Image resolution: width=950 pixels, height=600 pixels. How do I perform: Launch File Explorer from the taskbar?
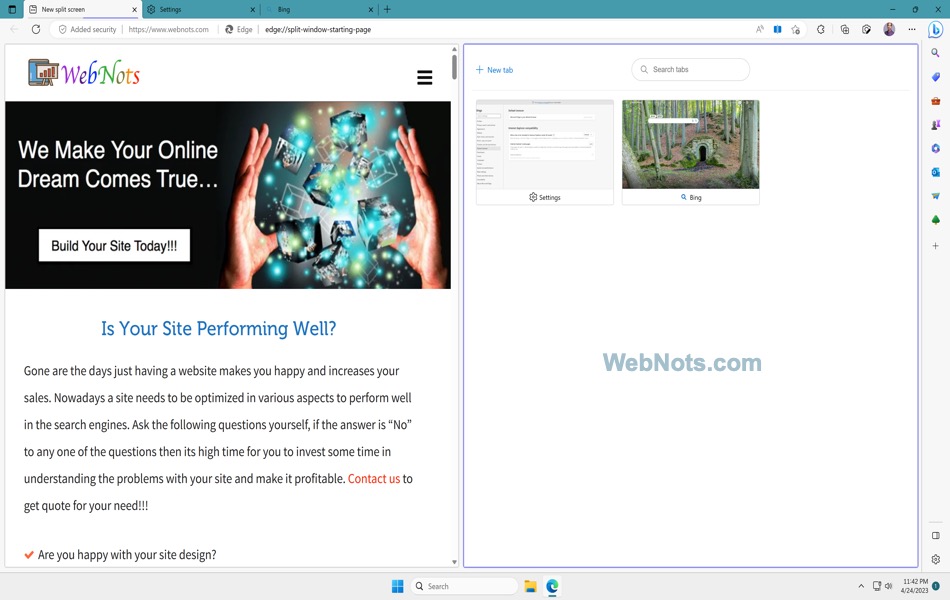pyautogui.click(x=530, y=586)
